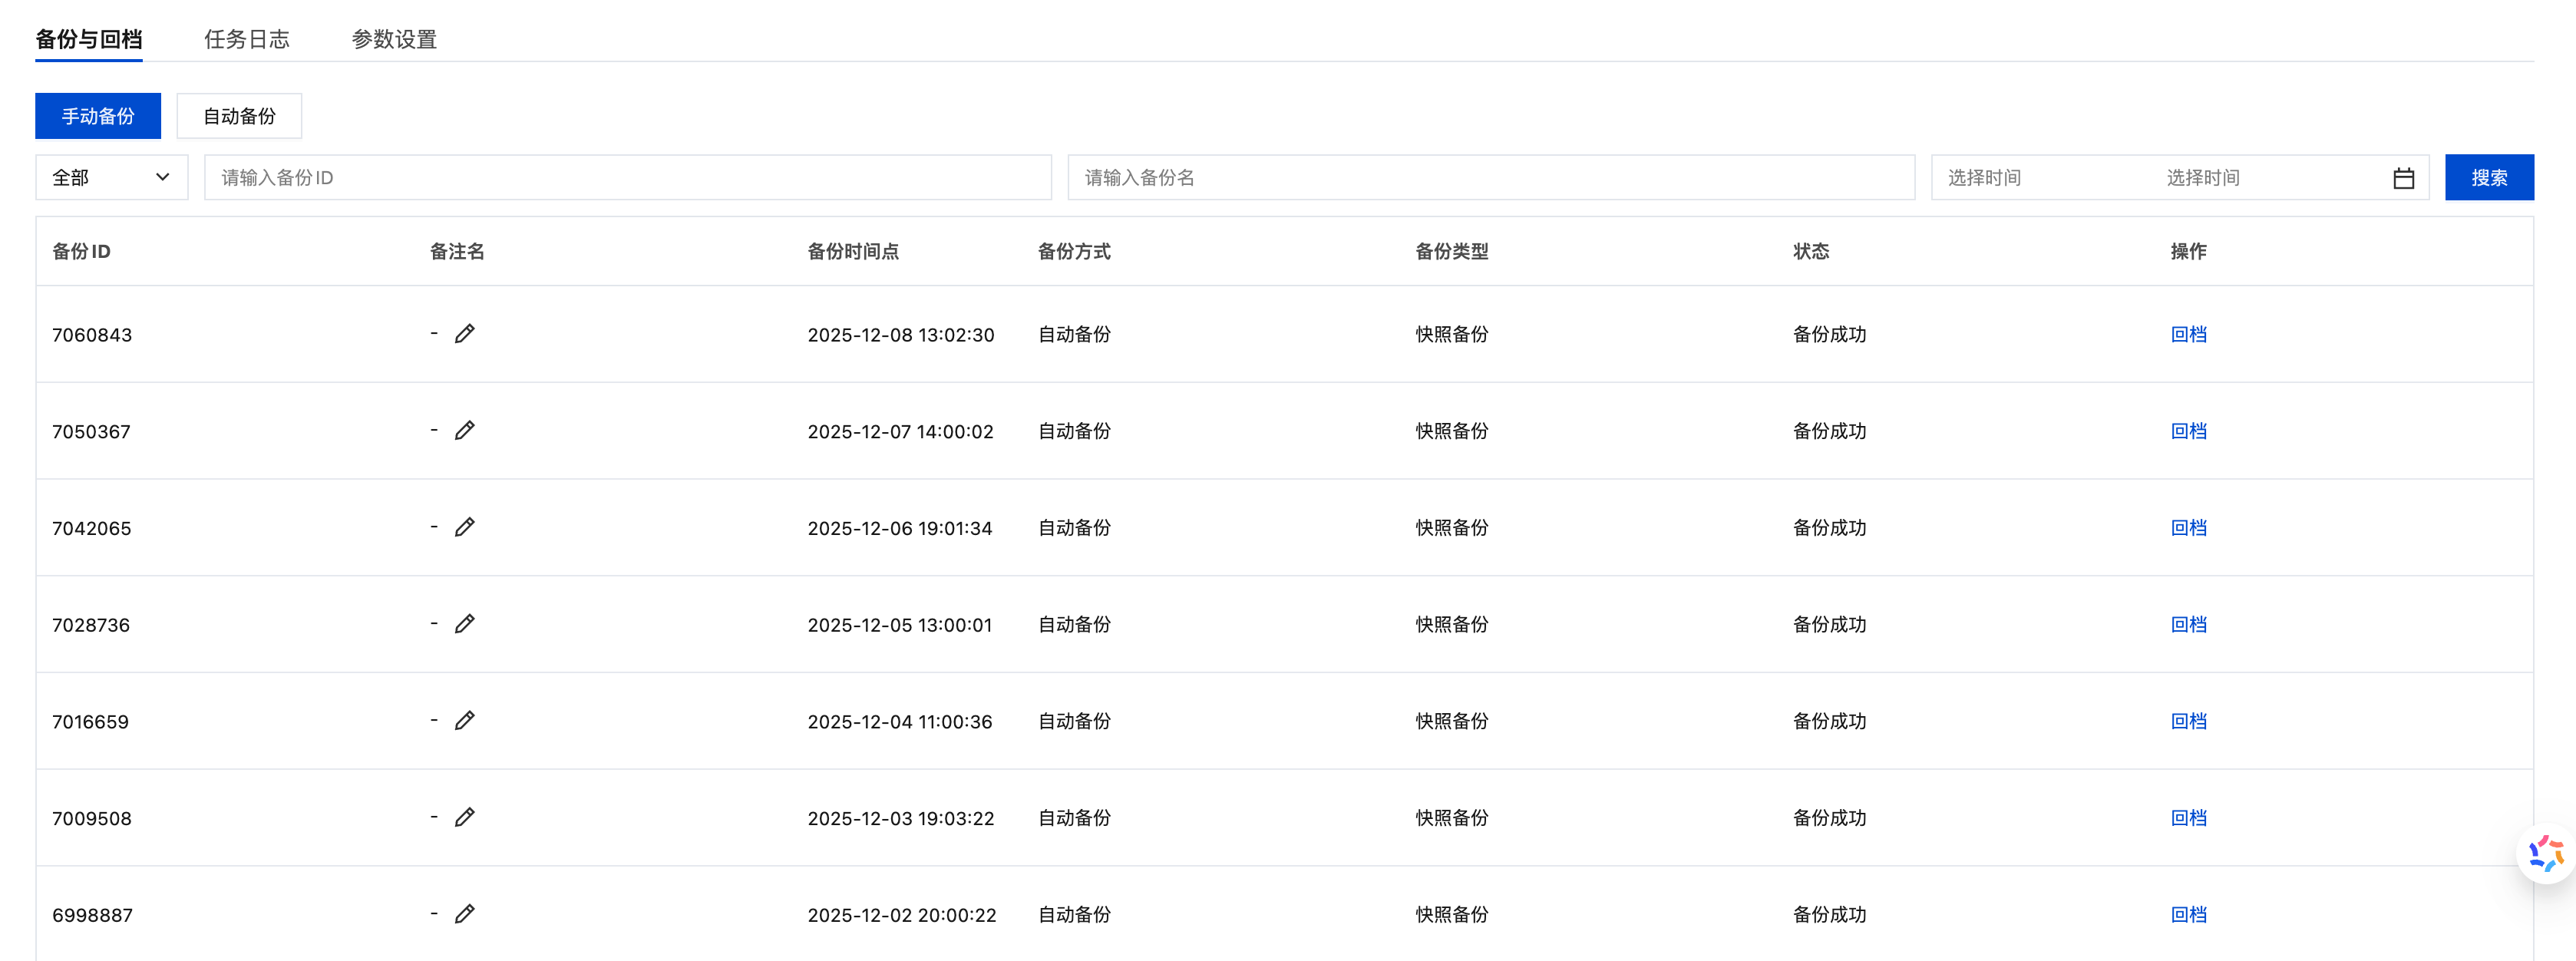Click the pencil icon in the 7009508 row

tap(464, 817)
